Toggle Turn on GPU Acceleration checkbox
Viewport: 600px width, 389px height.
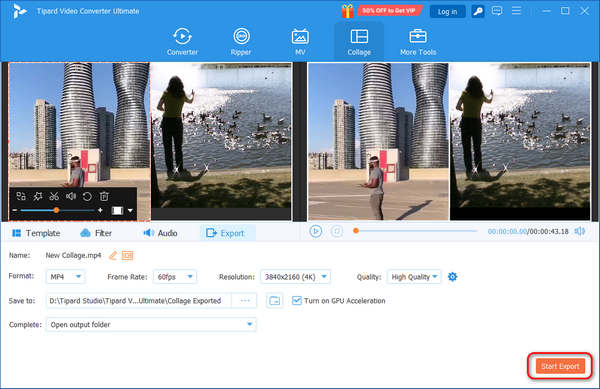[297, 301]
